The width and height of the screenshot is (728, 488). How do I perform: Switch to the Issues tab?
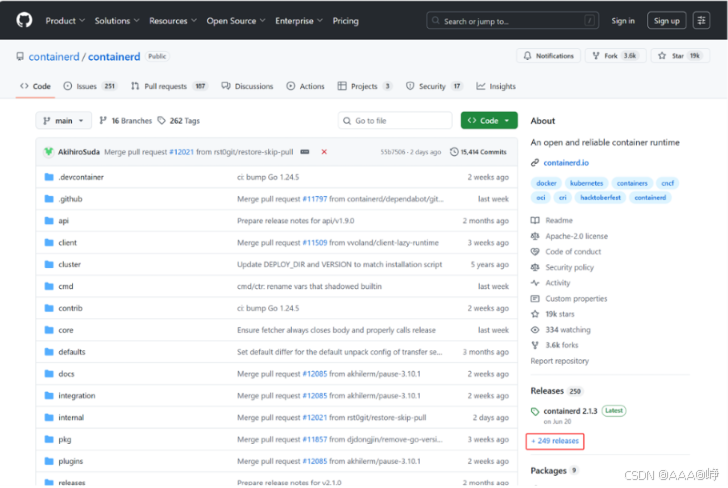(x=90, y=86)
